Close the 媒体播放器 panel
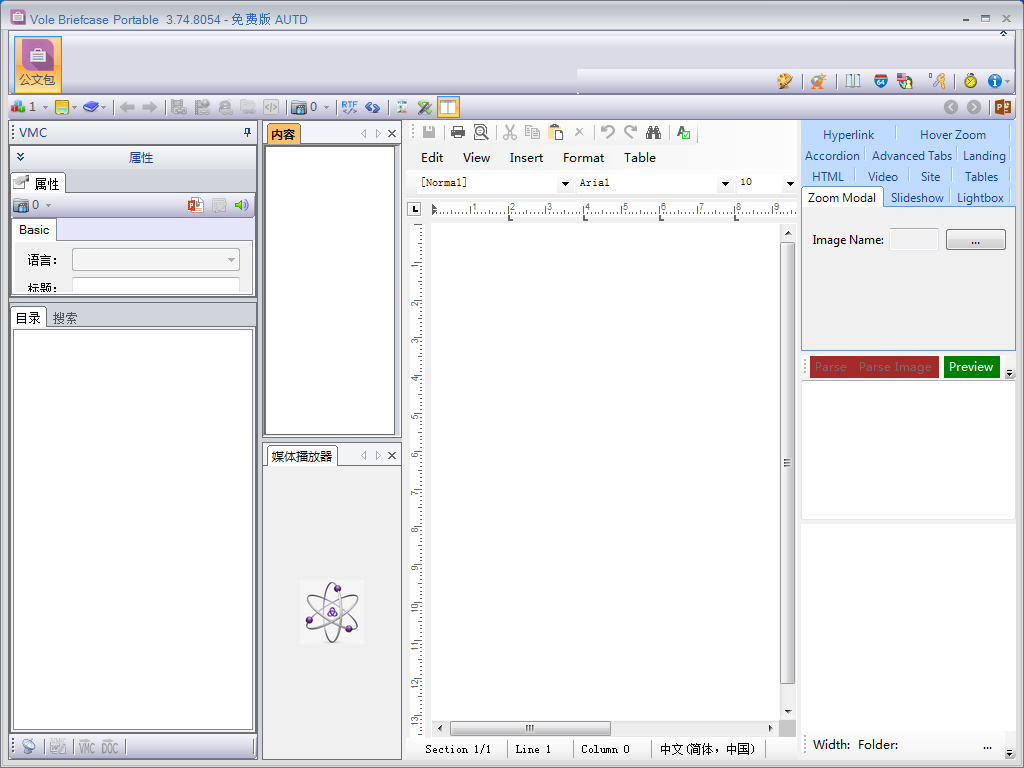Screen dimensions: 1024x768 pos(392,455)
